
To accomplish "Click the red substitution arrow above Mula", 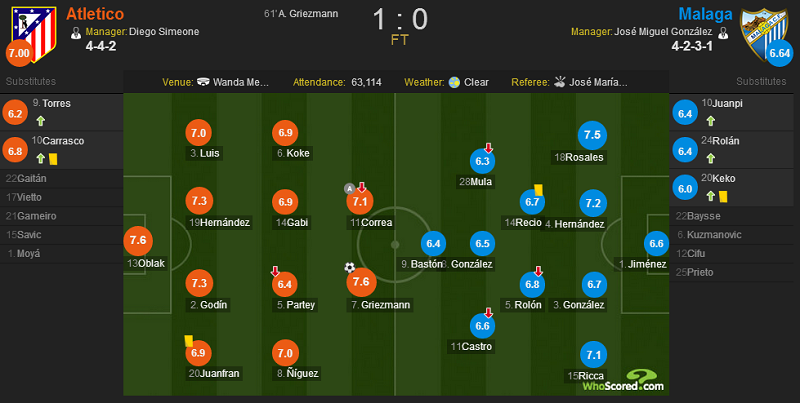I will 488,148.
